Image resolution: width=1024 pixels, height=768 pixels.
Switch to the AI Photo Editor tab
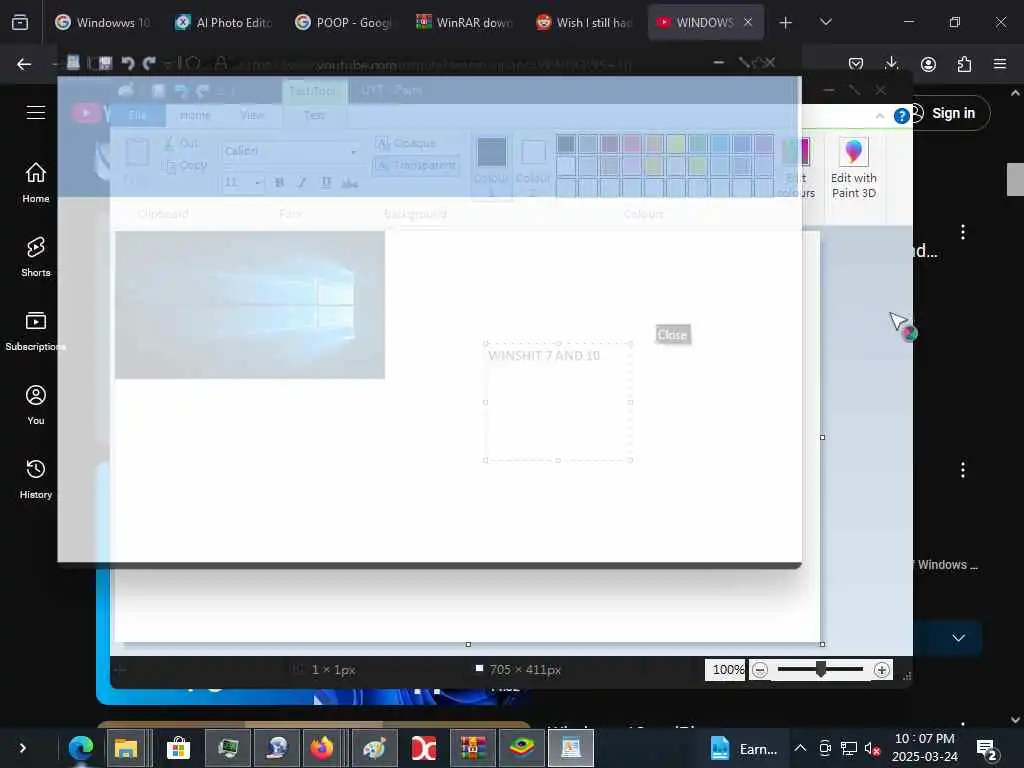[x=223, y=22]
